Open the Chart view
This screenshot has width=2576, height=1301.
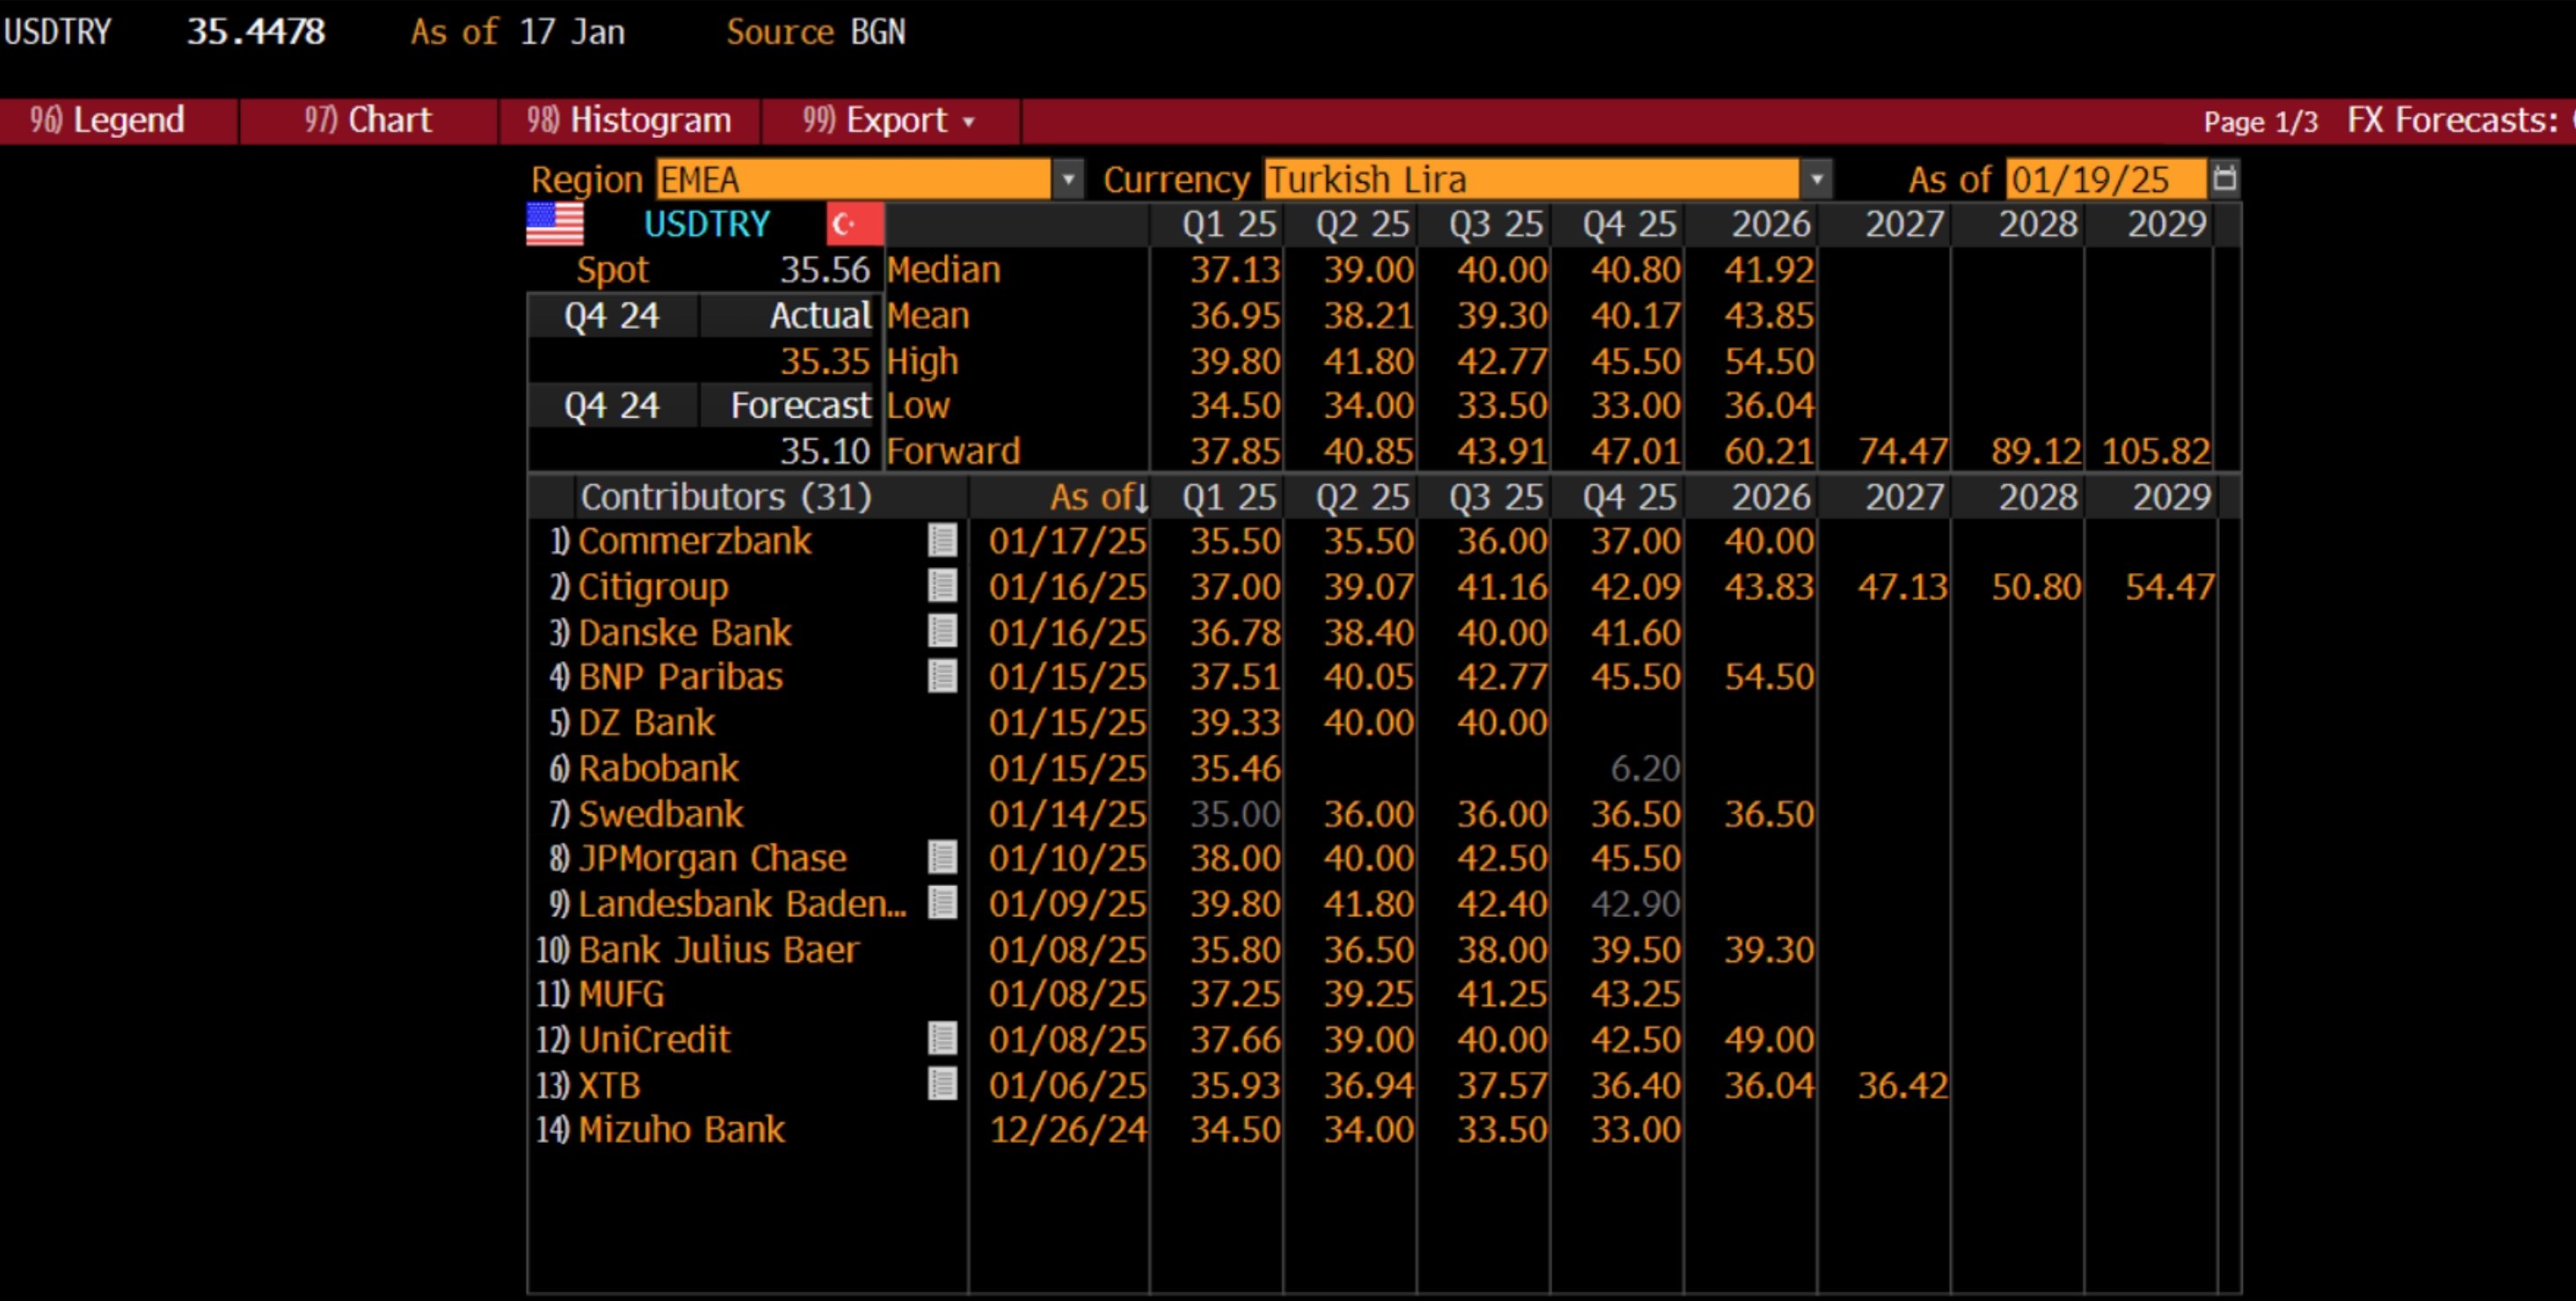[368, 121]
